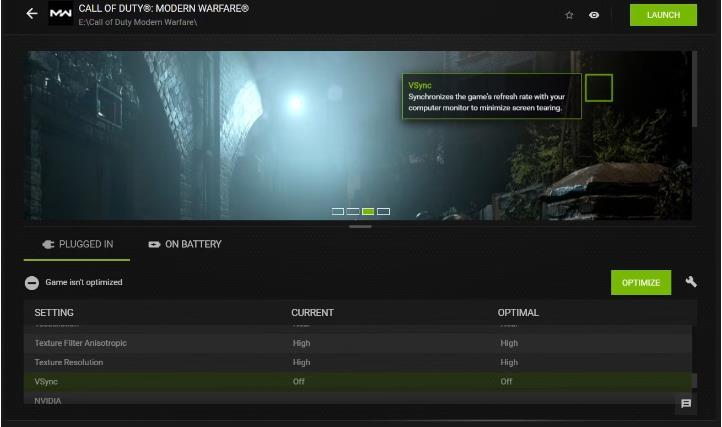Viewport: 722px width, 427px height.
Task: Optimize the game settings
Action: click(x=641, y=282)
